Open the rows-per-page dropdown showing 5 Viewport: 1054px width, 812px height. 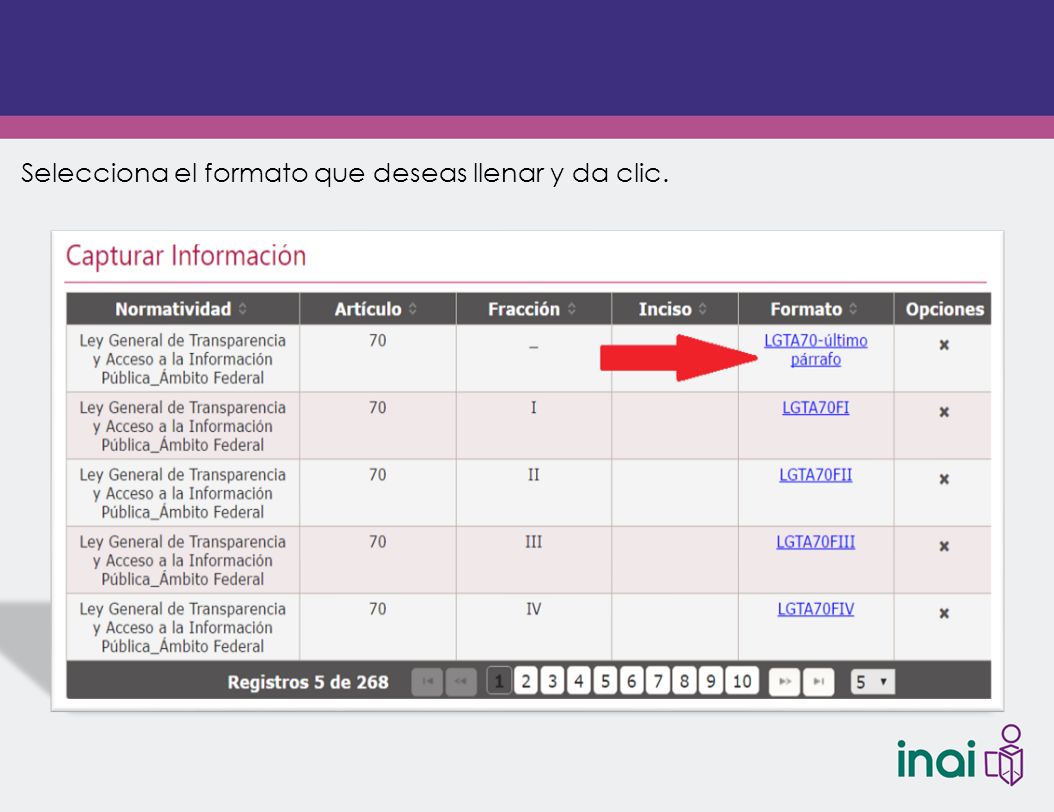pyautogui.click(x=872, y=682)
